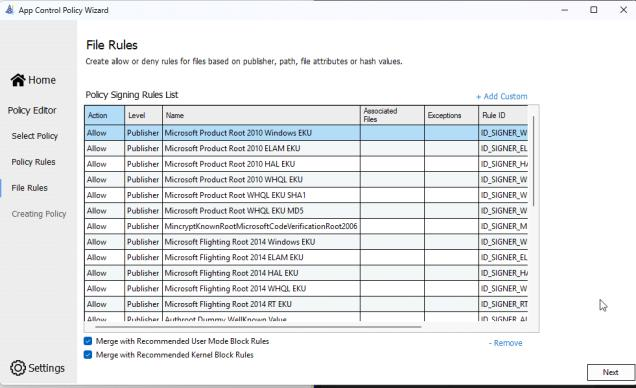Click ID_SIGNER_RT rule ID cell
Screen dimensions: 636x388
(503, 304)
